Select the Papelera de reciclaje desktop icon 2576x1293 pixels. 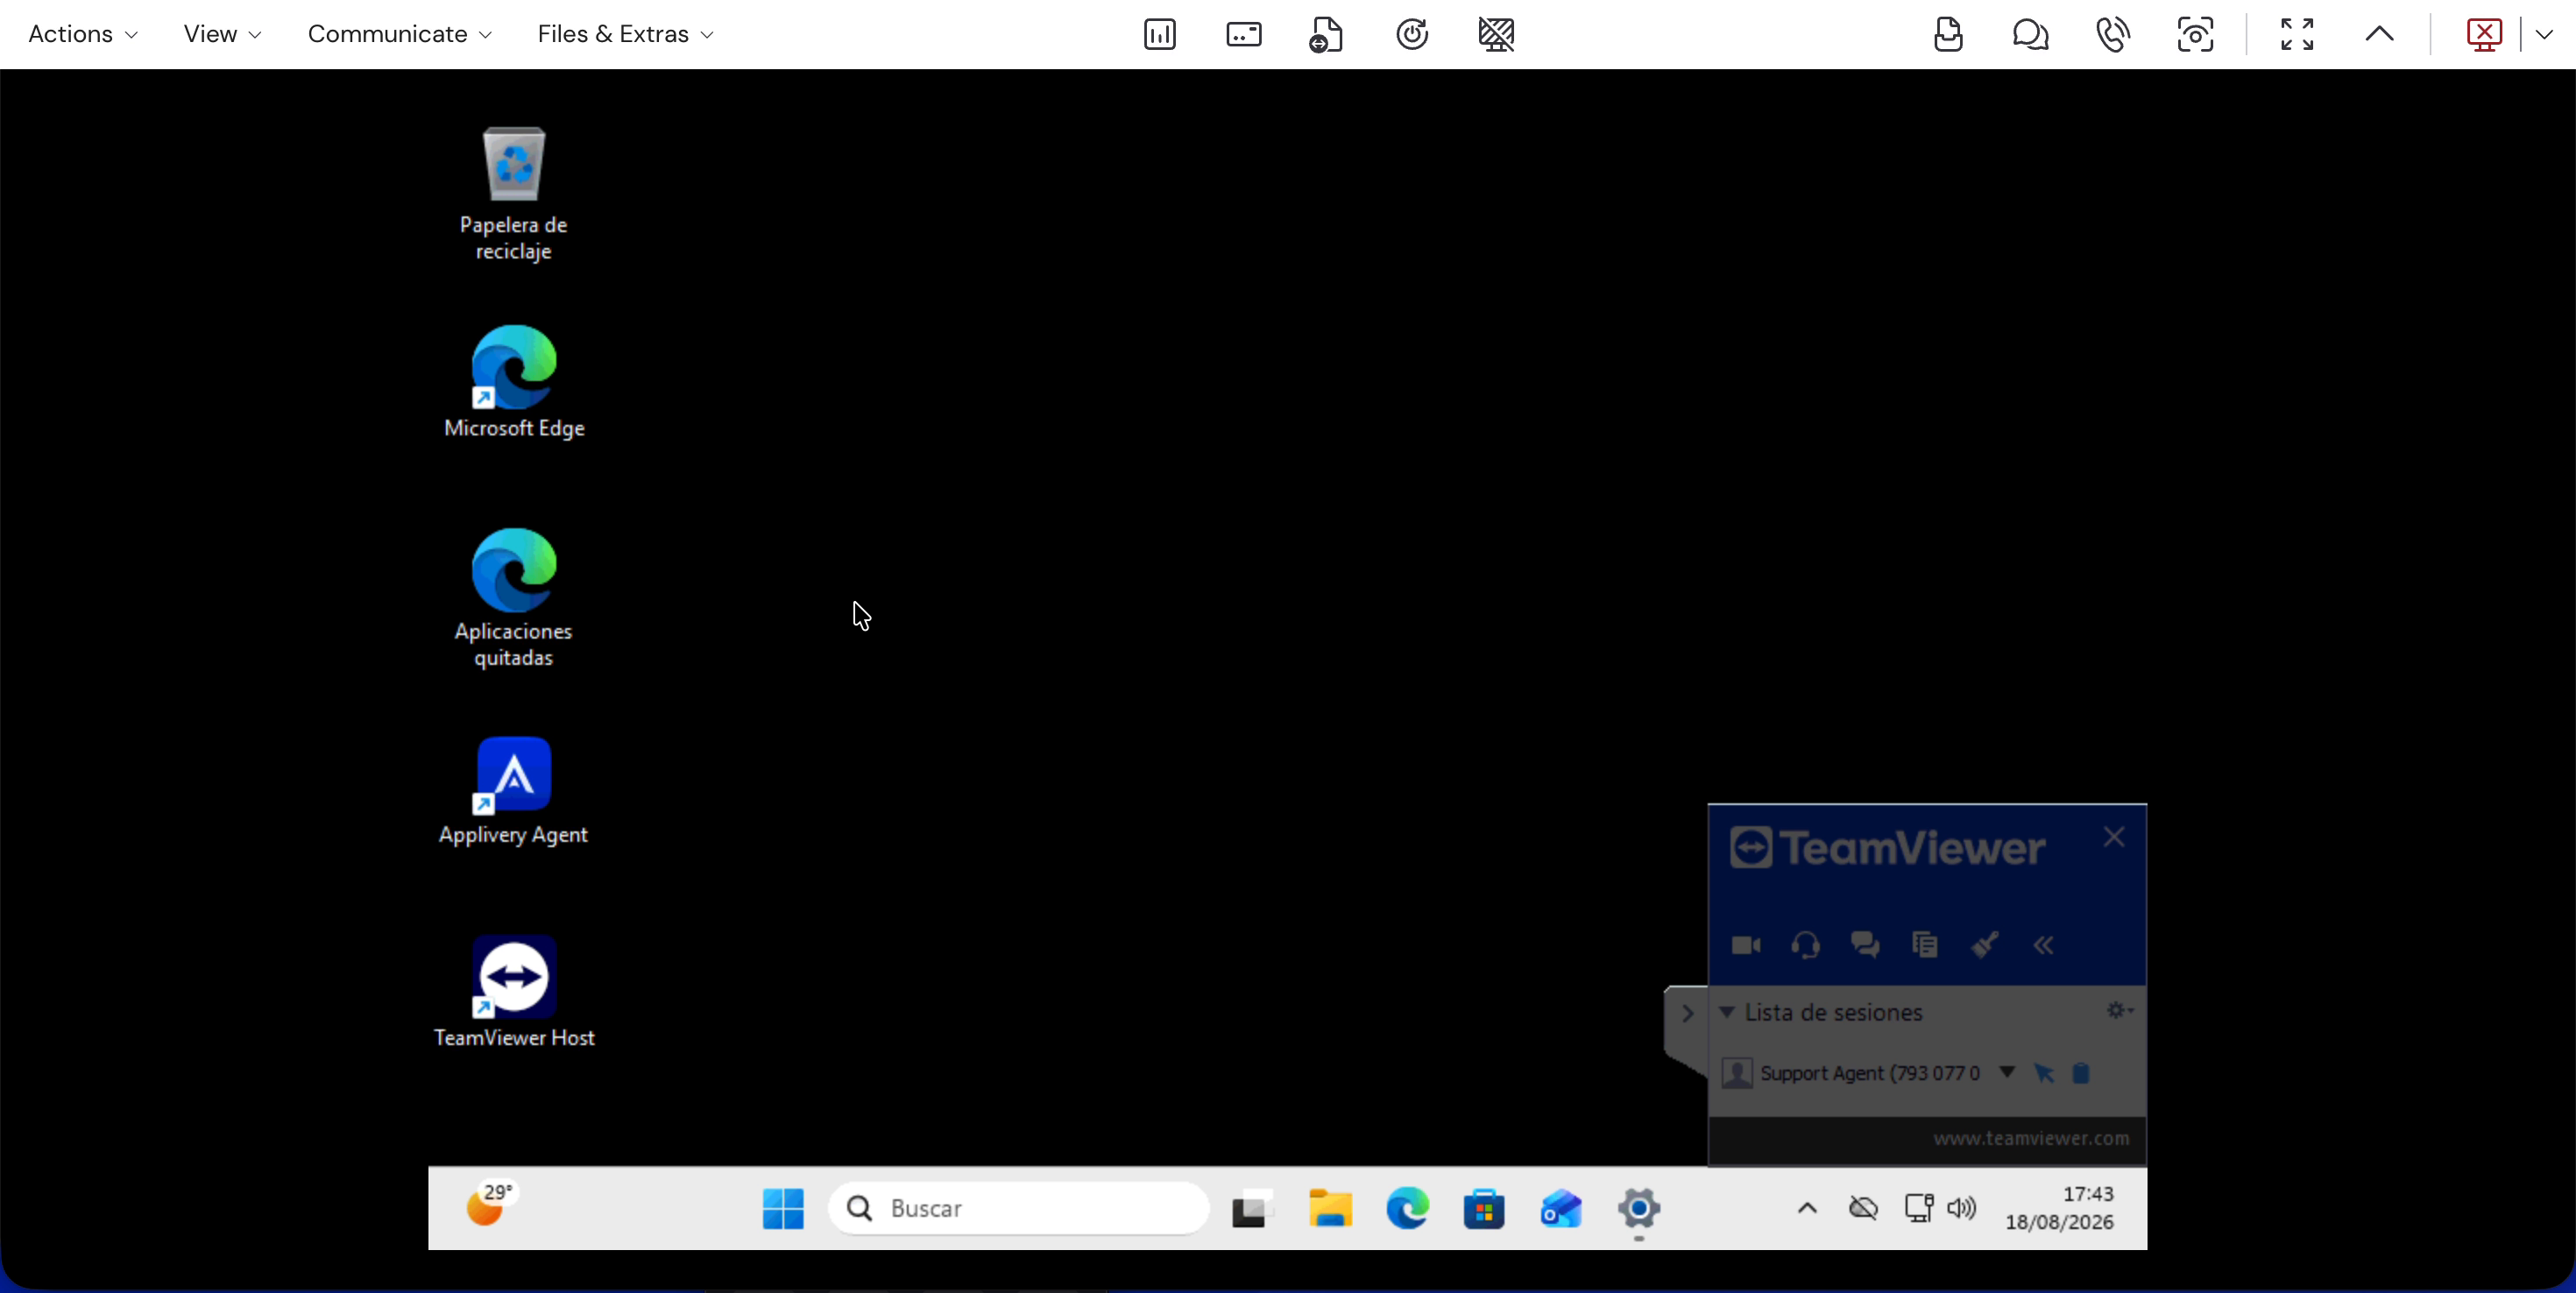point(513,194)
